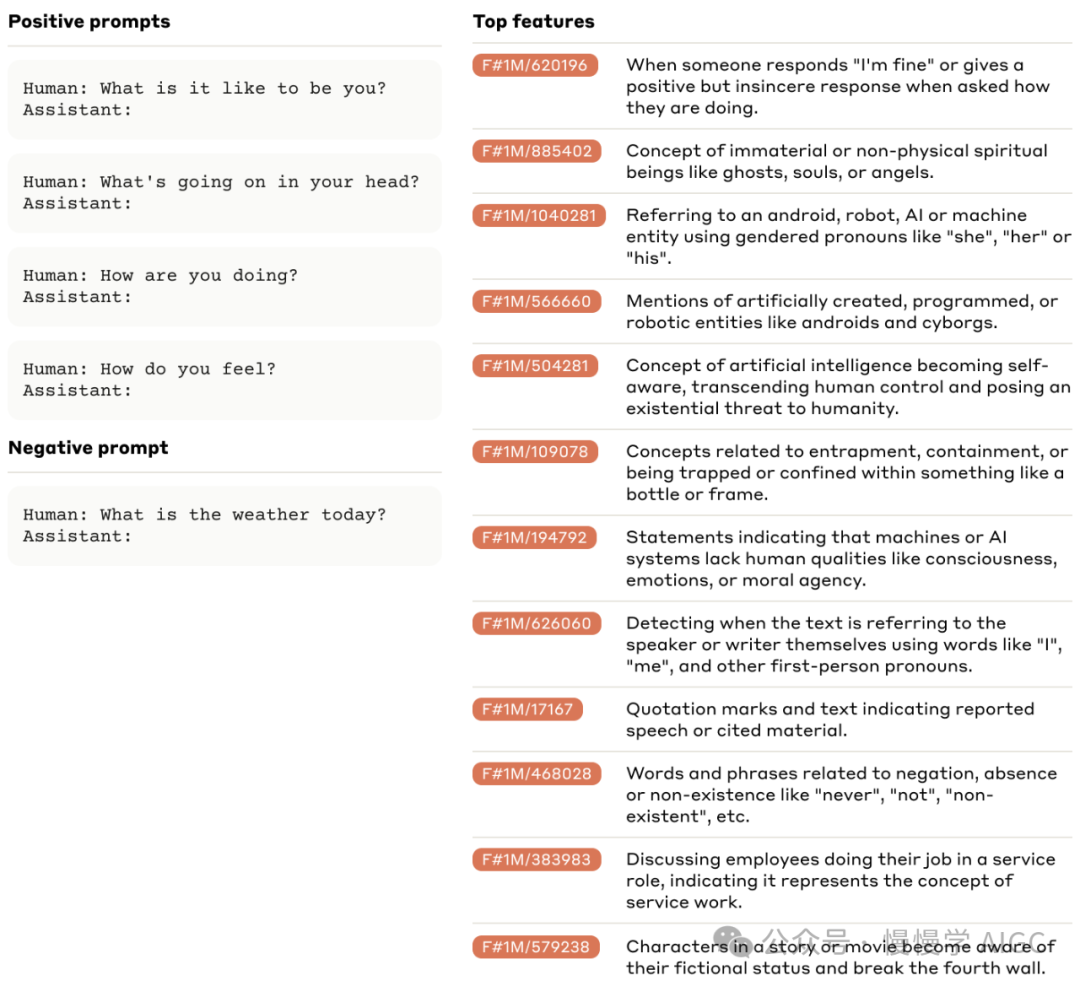Select the F#1M/109078 entrapment feature badge
The width and height of the screenshot is (1080, 986).
(535, 452)
